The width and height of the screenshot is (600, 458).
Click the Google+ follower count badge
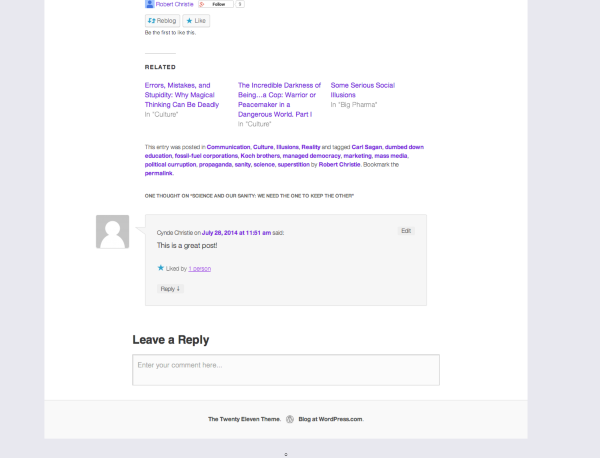click(240, 4)
